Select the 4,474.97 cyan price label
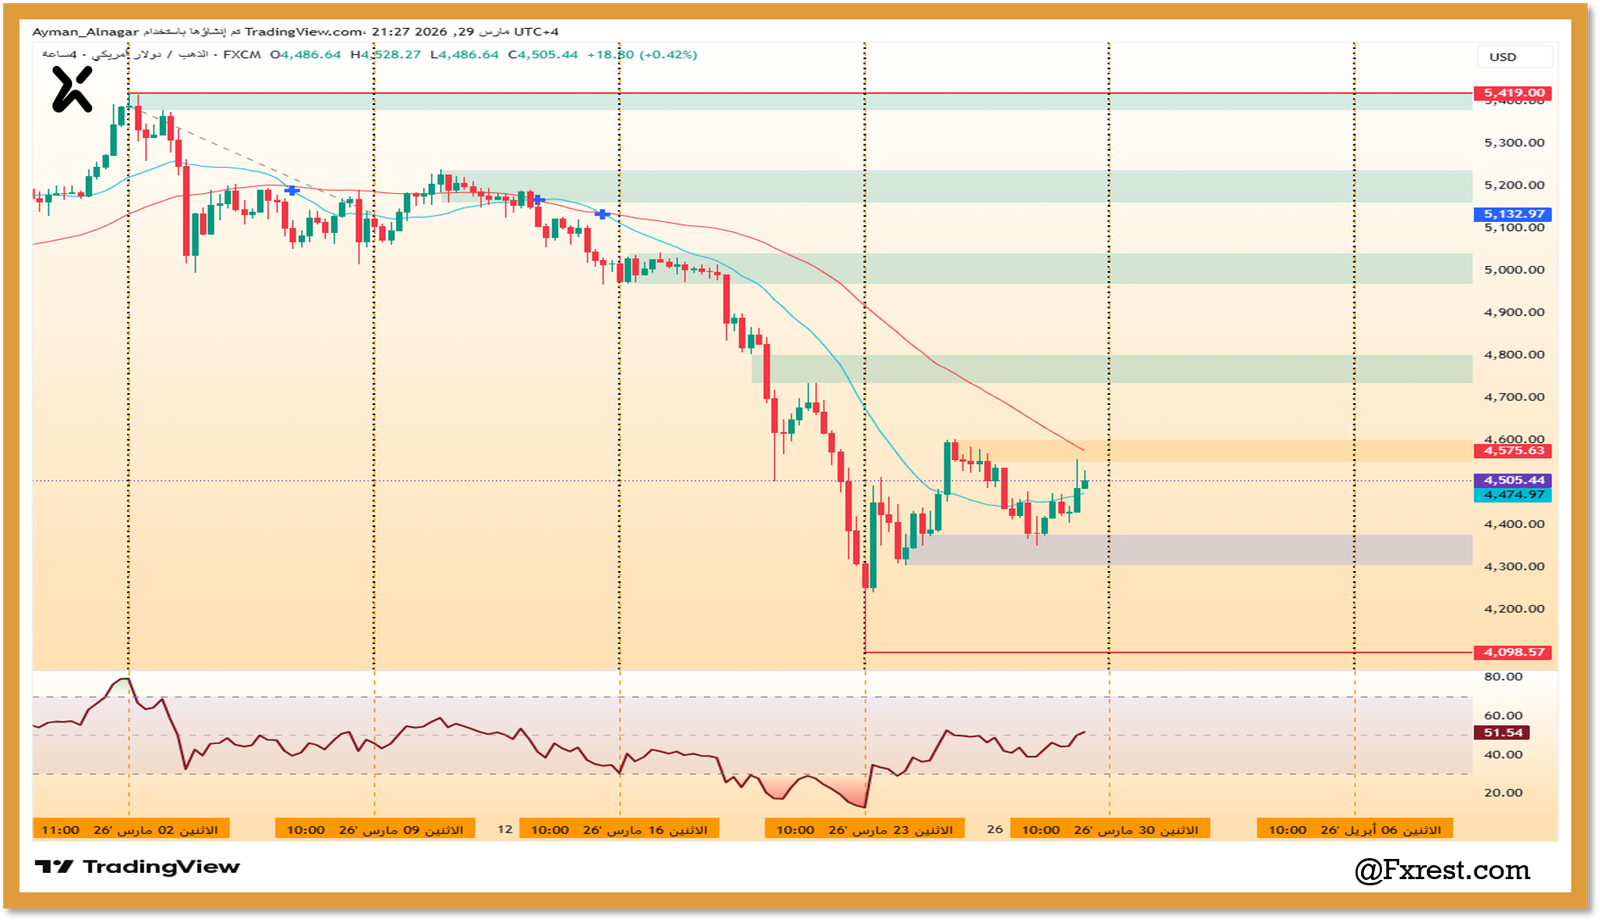This screenshot has height=921, width=1600. 1513,495
